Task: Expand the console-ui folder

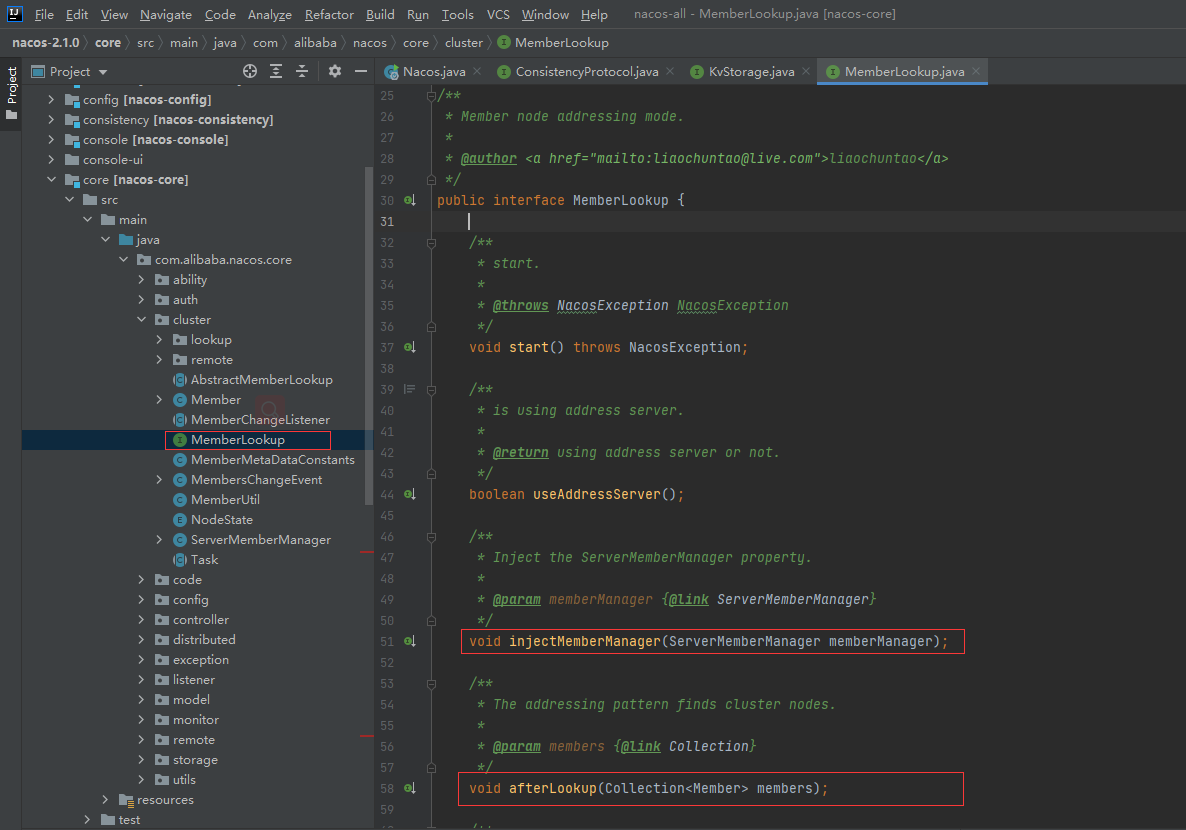Action: tap(51, 160)
